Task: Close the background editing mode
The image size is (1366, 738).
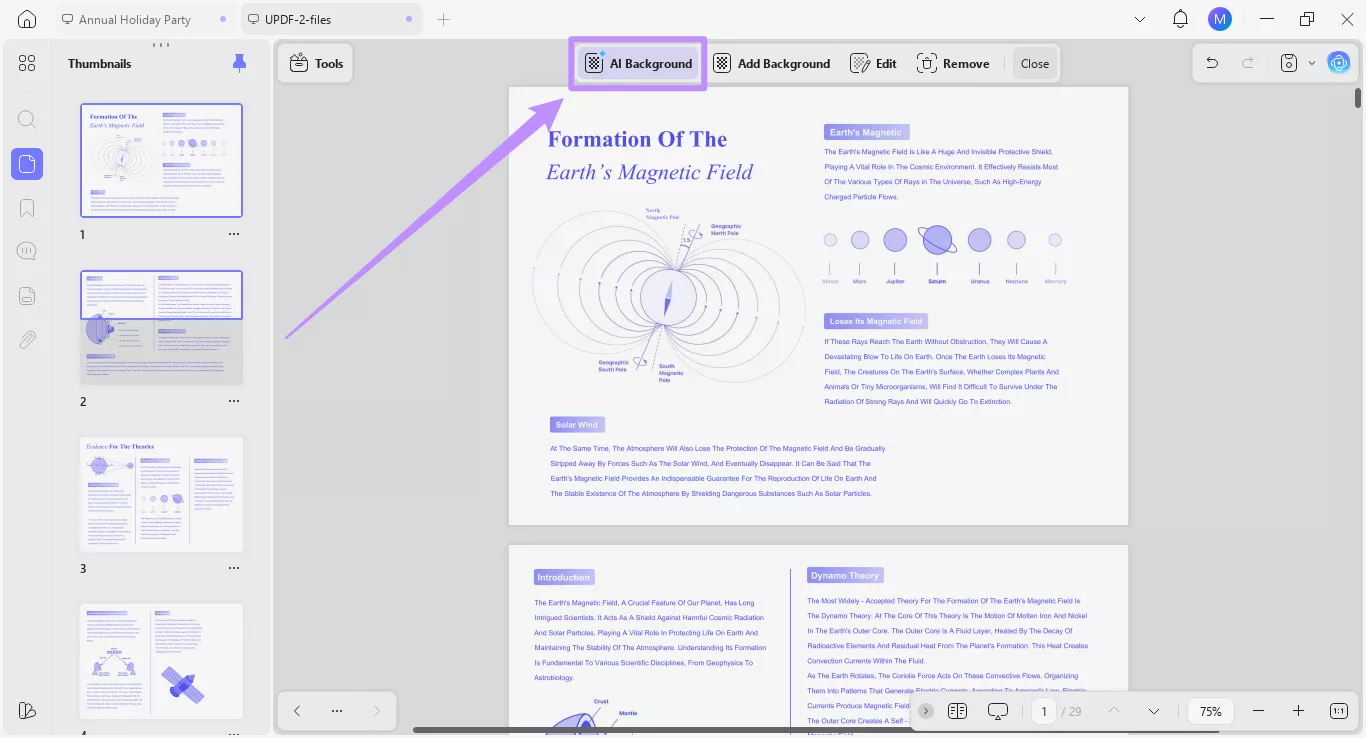Action: [1034, 62]
